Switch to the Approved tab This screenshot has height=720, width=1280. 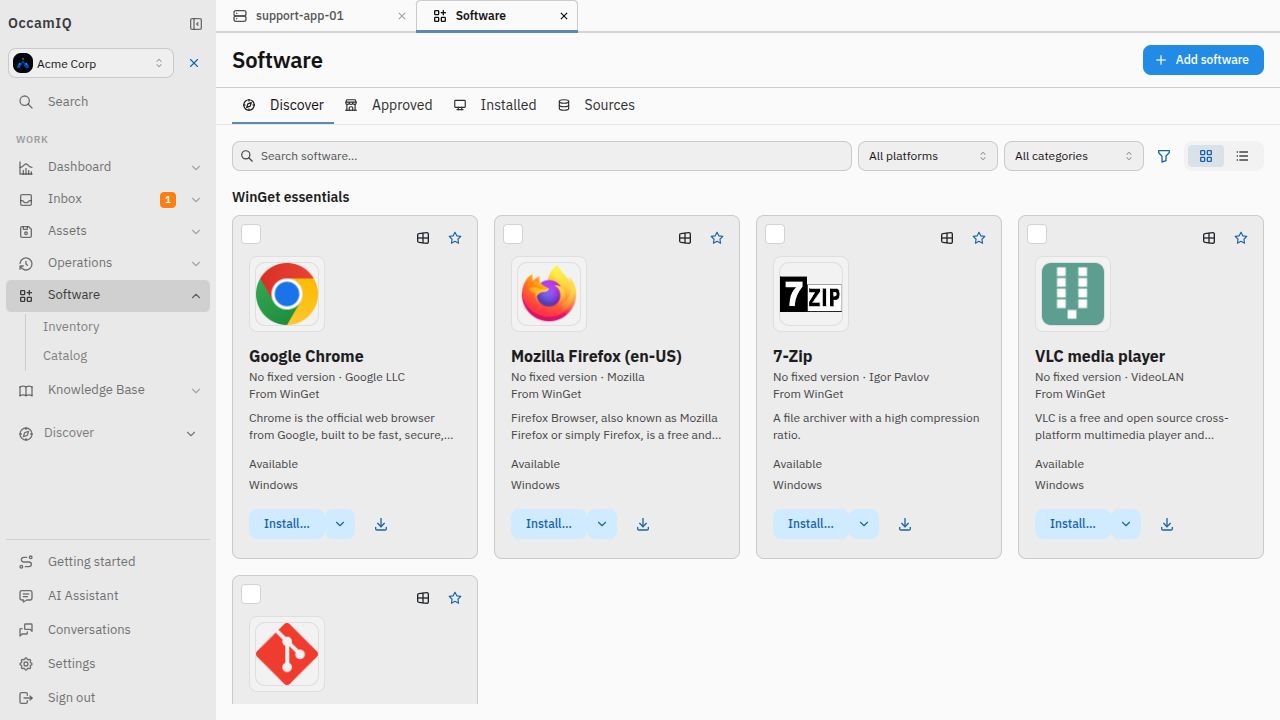389,105
